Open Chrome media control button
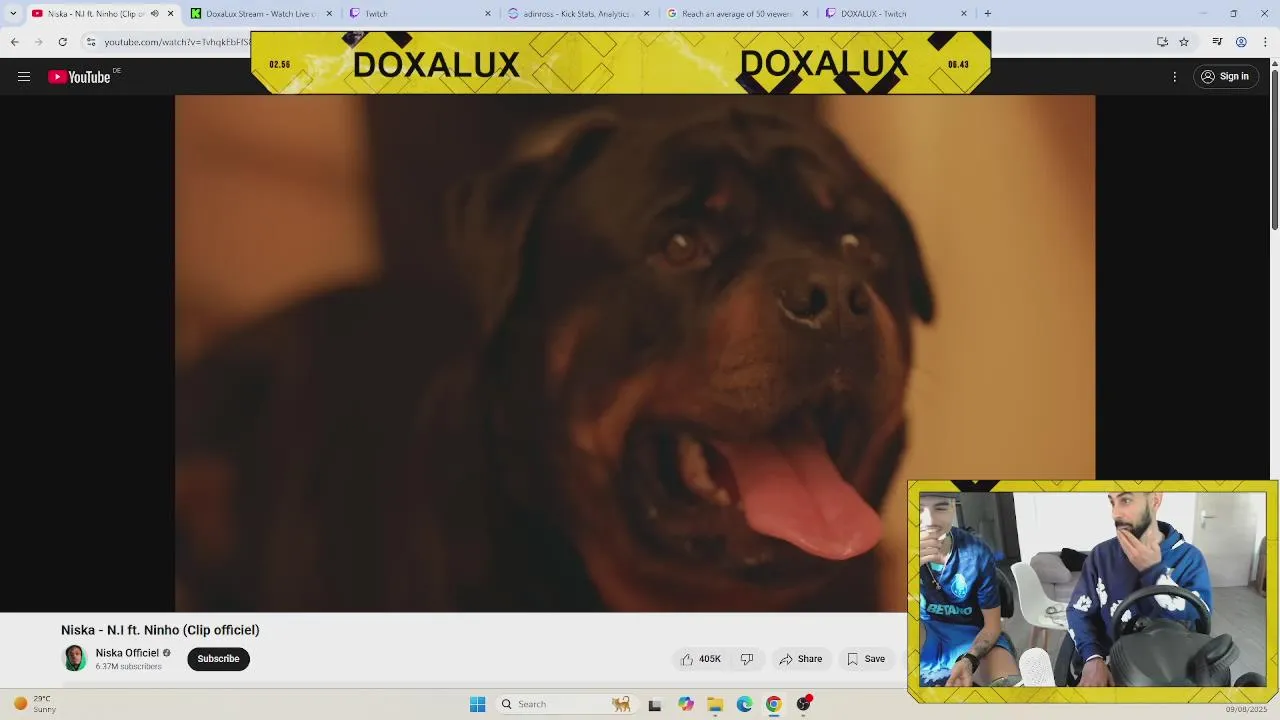The width and height of the screenshot is (1280, 720). (x=1217, y=42)
